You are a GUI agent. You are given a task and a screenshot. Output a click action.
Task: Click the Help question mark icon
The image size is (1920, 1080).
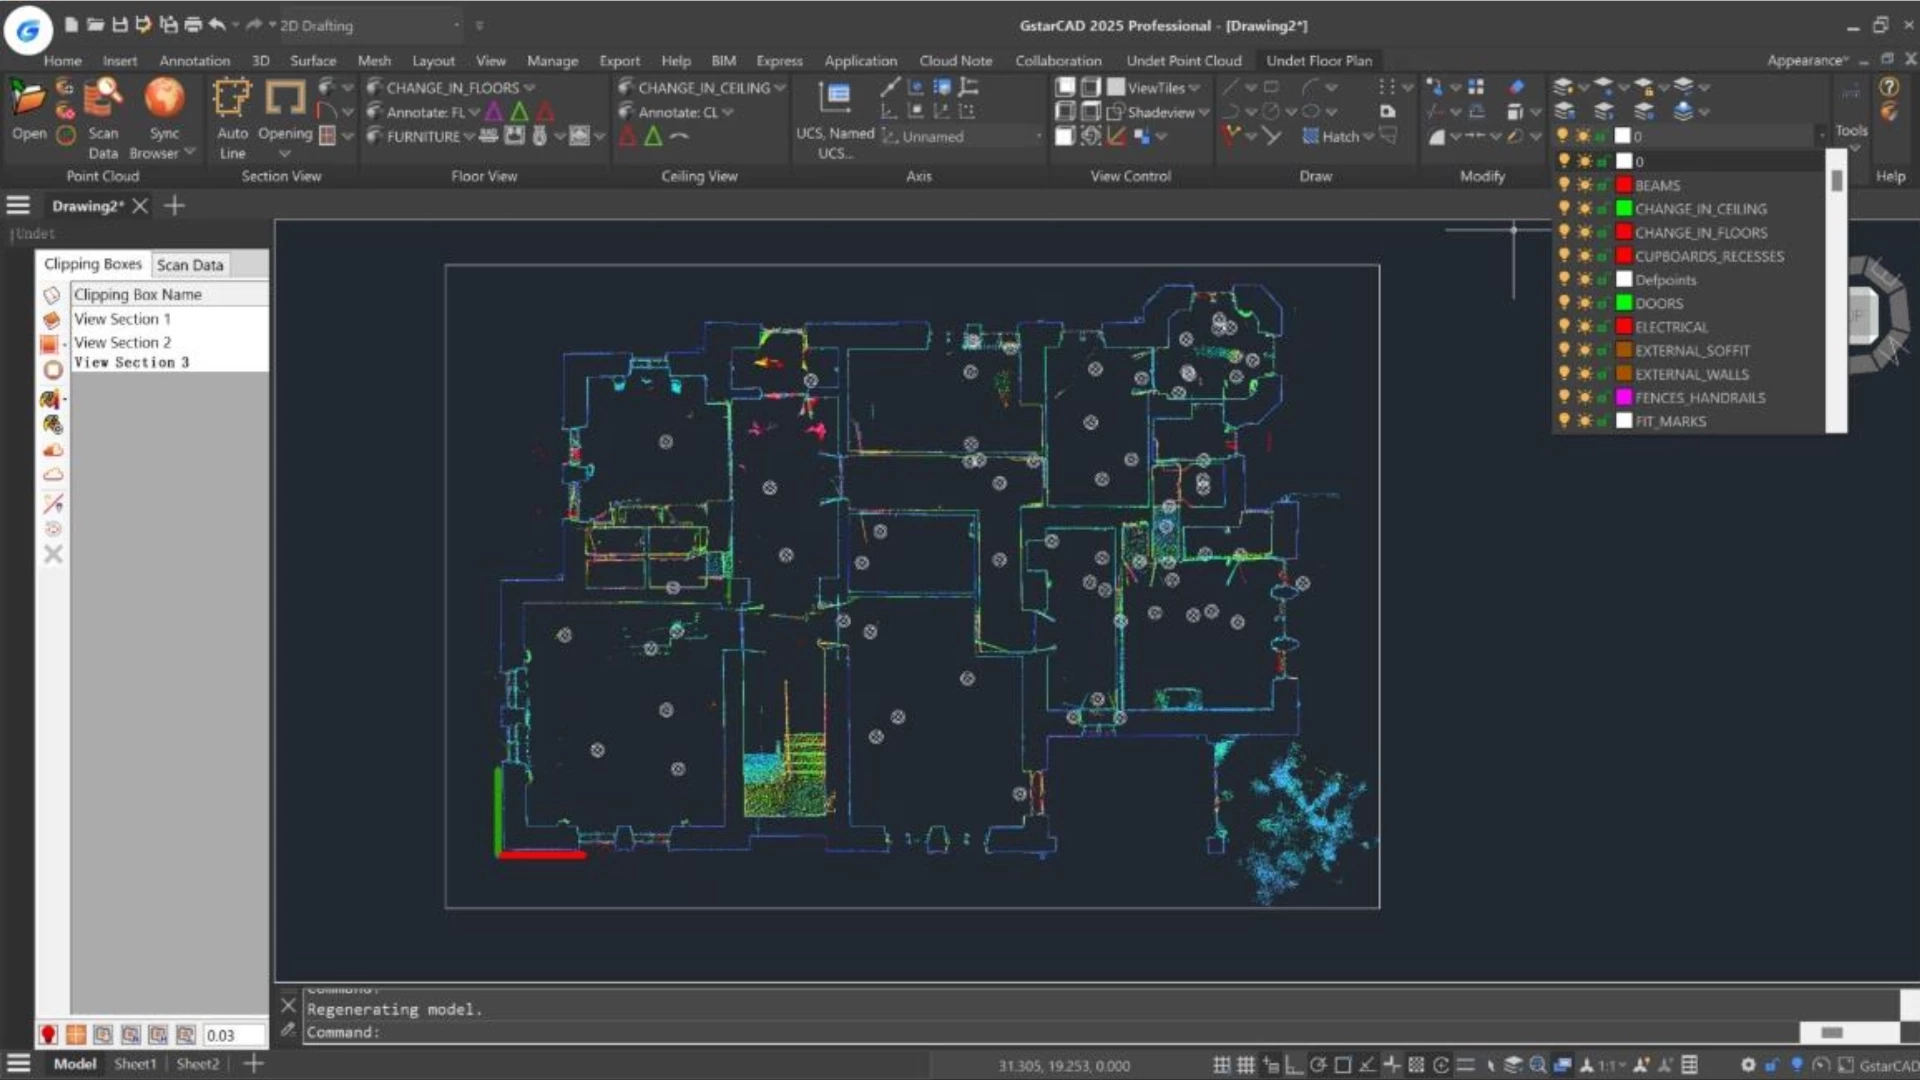pos(1888,87)
